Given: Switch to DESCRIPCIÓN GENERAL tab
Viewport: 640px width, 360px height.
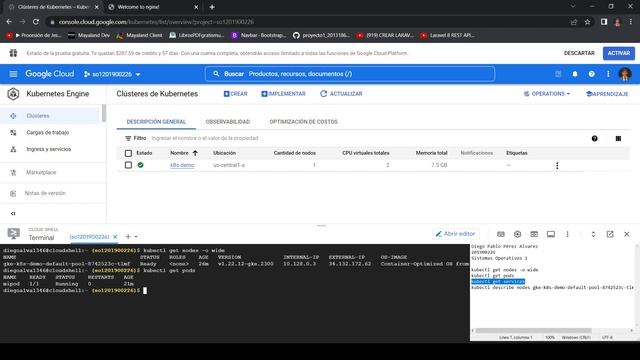Looking at the screenshot, I should click(x=156, y=122).
